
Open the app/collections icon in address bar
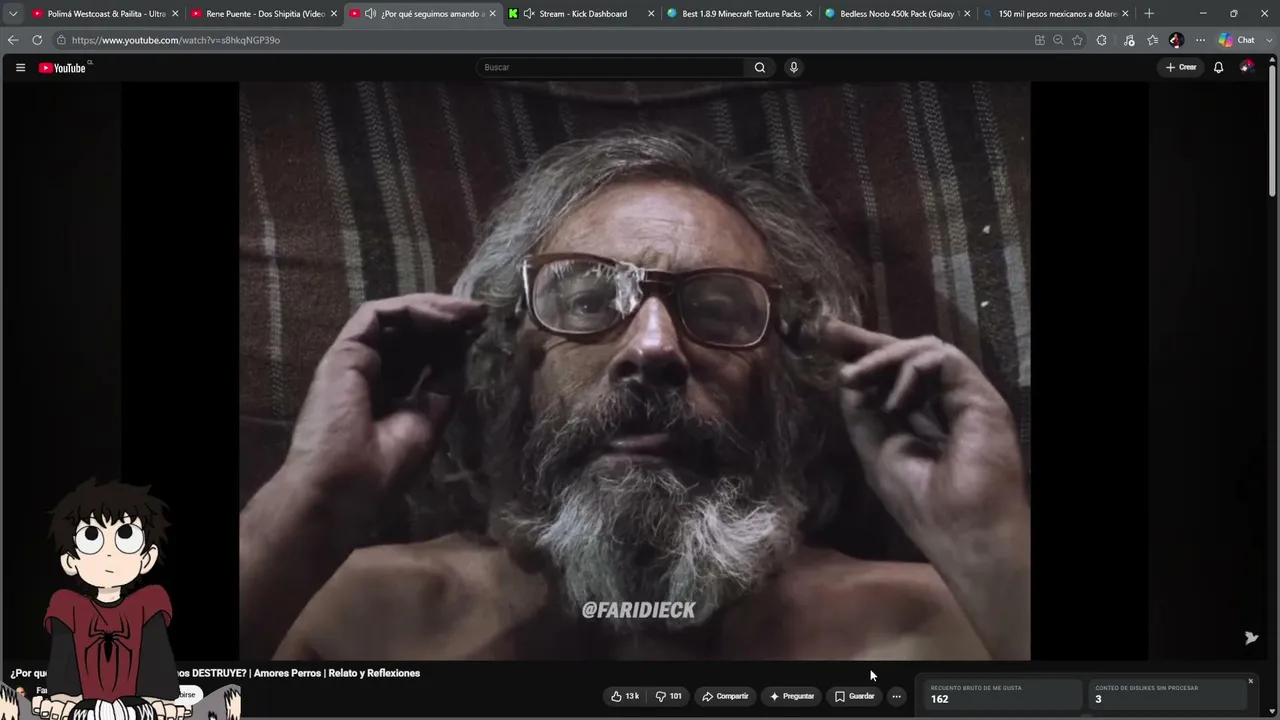point(1040,40)
